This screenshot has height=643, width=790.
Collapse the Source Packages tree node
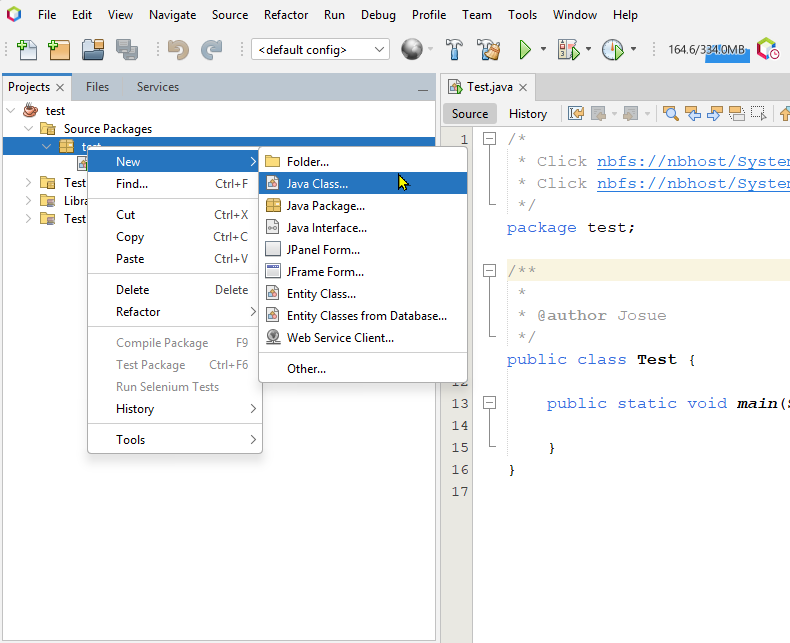coord(29,129)
